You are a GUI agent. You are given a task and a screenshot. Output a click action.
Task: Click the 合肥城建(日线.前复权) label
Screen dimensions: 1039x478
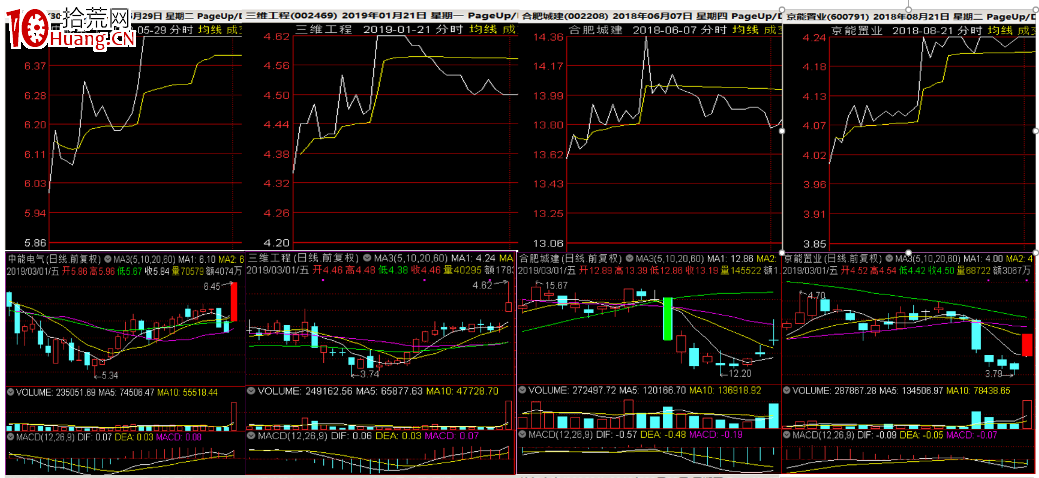tap(572, 258)
